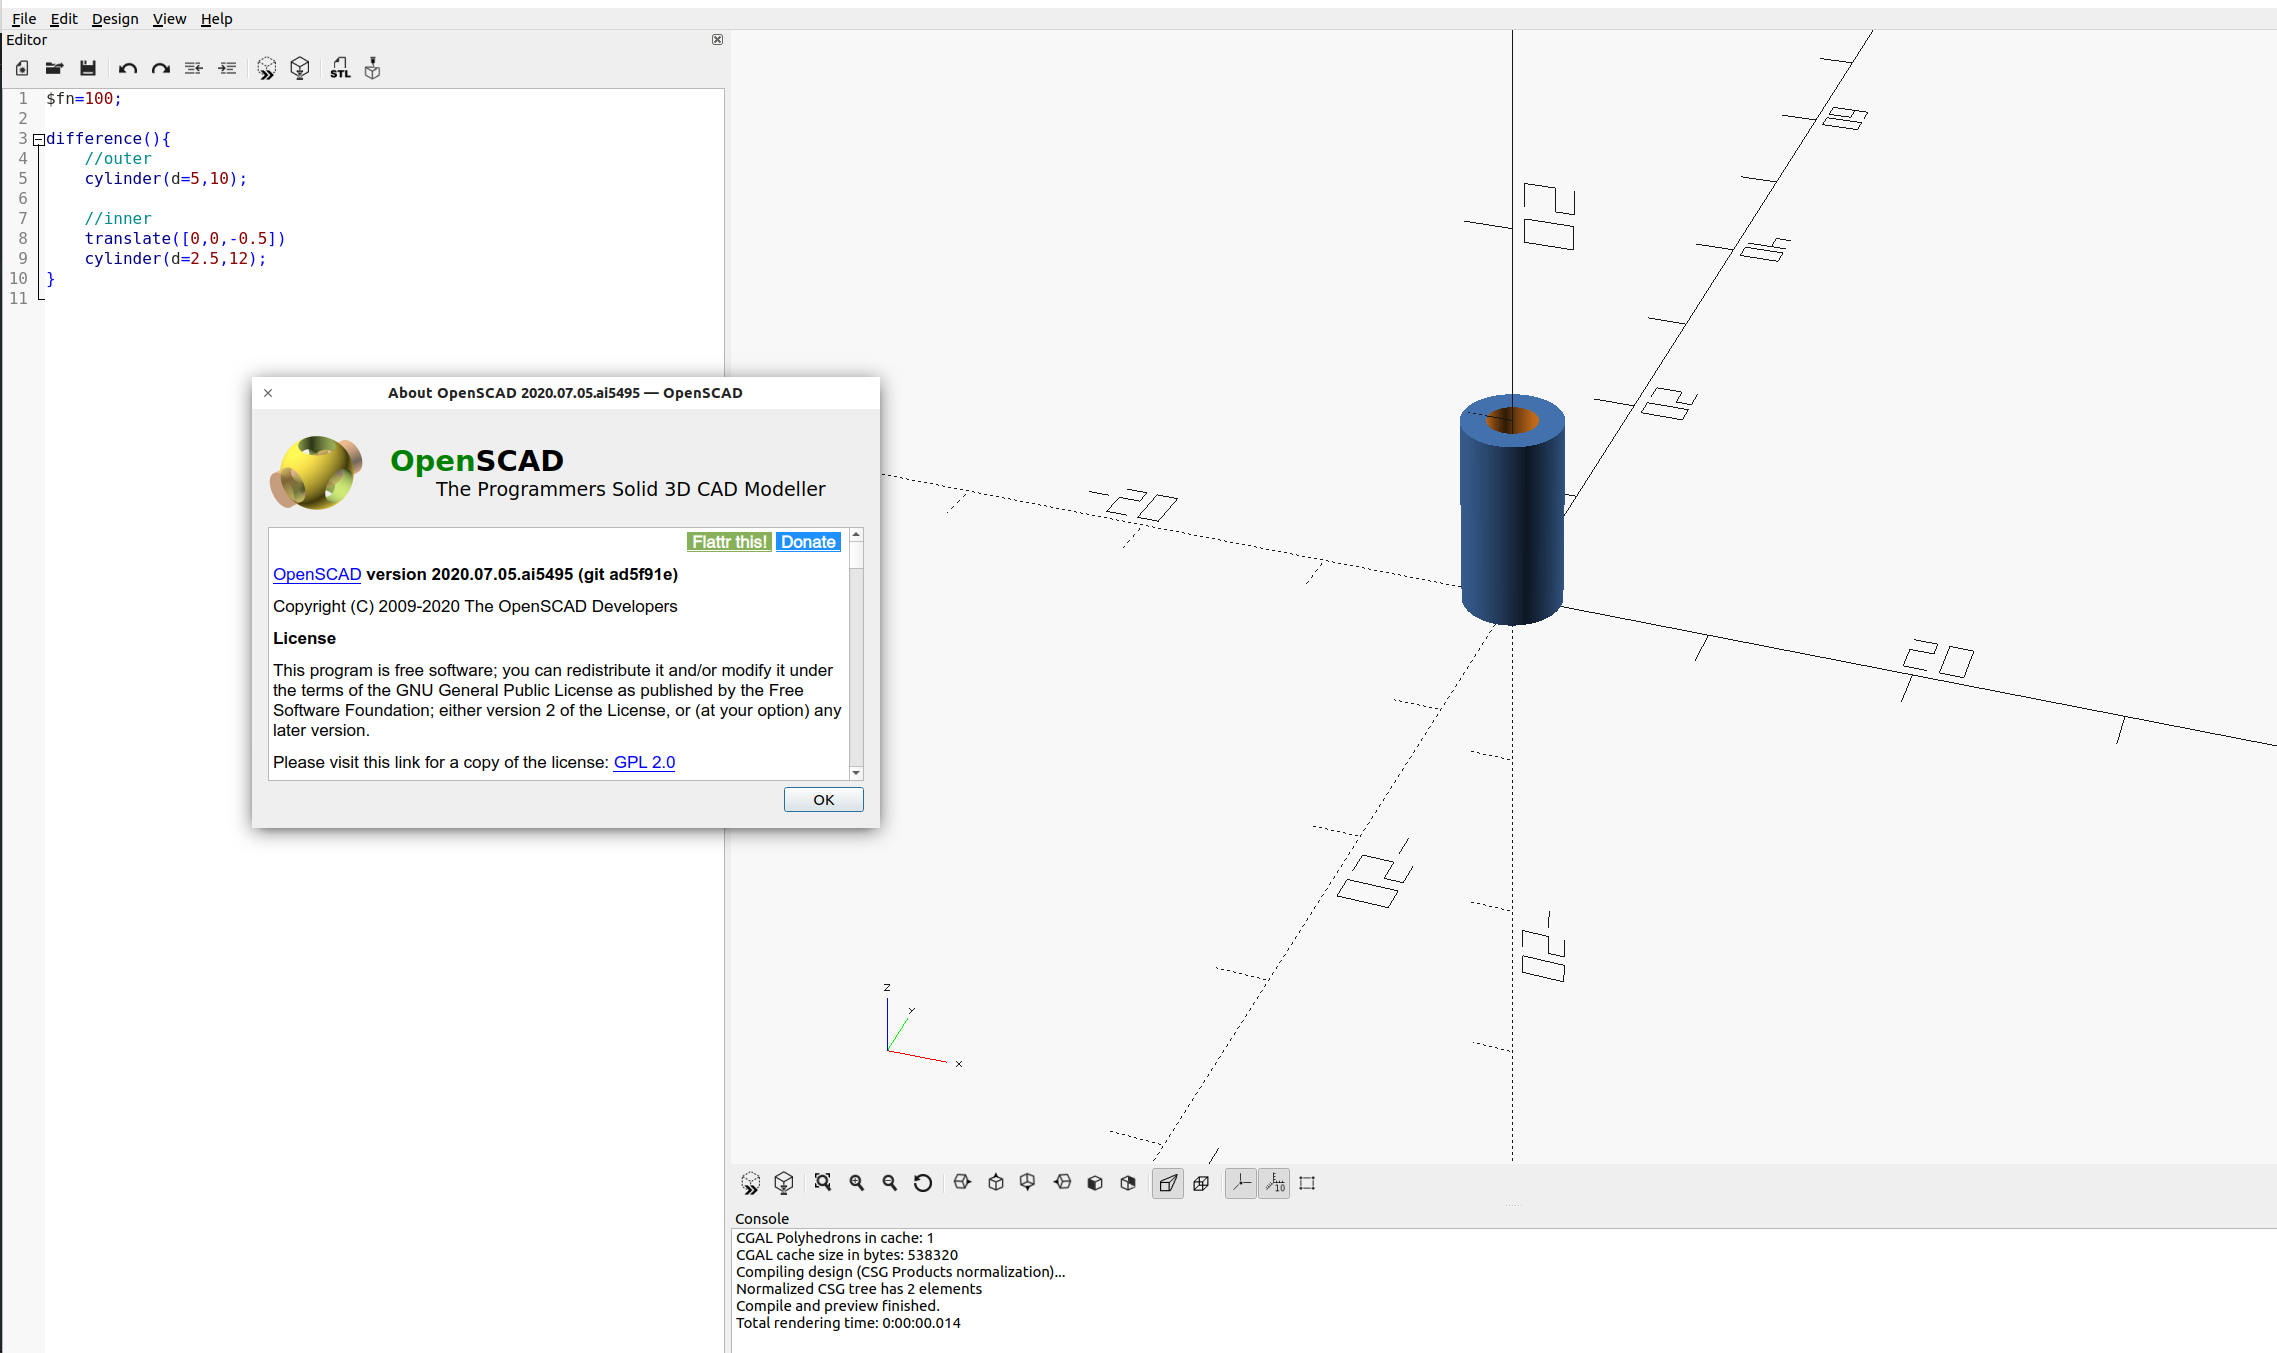Render the design with CGAL
This screenshot has height=1353, width=2277.
click(x=299, y=67)
